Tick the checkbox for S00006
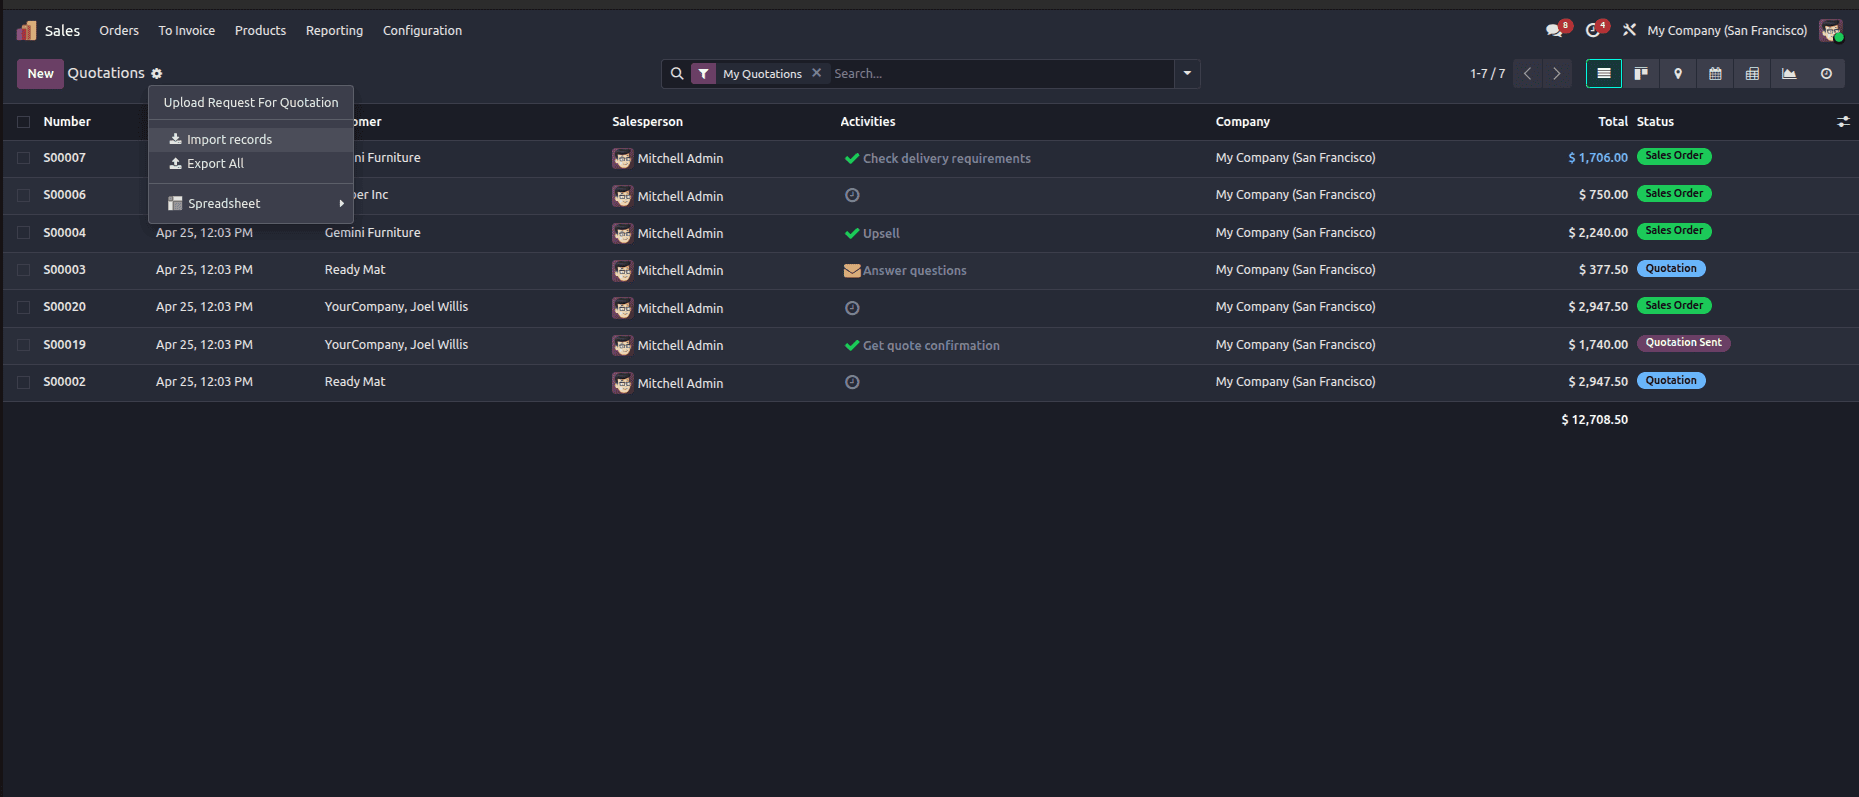 click(x=23, y=196)
